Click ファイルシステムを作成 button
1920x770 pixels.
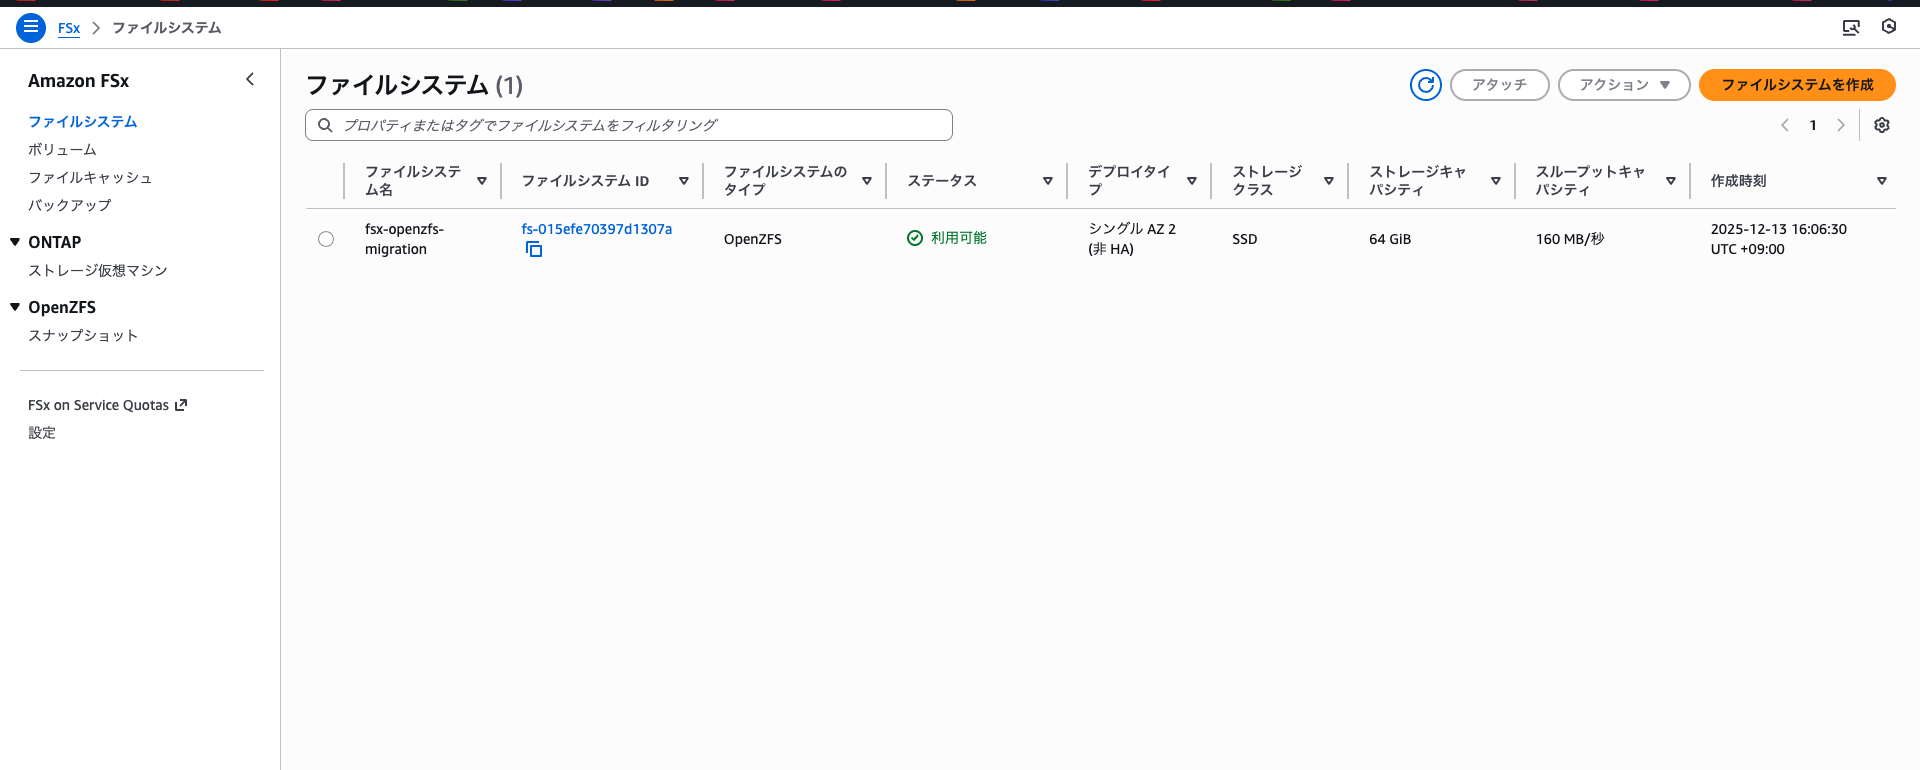[1797, 85]
